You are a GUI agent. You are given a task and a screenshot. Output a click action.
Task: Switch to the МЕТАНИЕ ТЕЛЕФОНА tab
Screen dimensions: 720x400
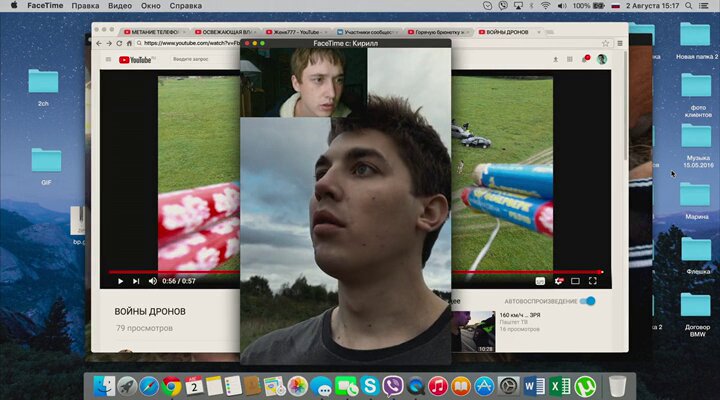pos(155,32)
